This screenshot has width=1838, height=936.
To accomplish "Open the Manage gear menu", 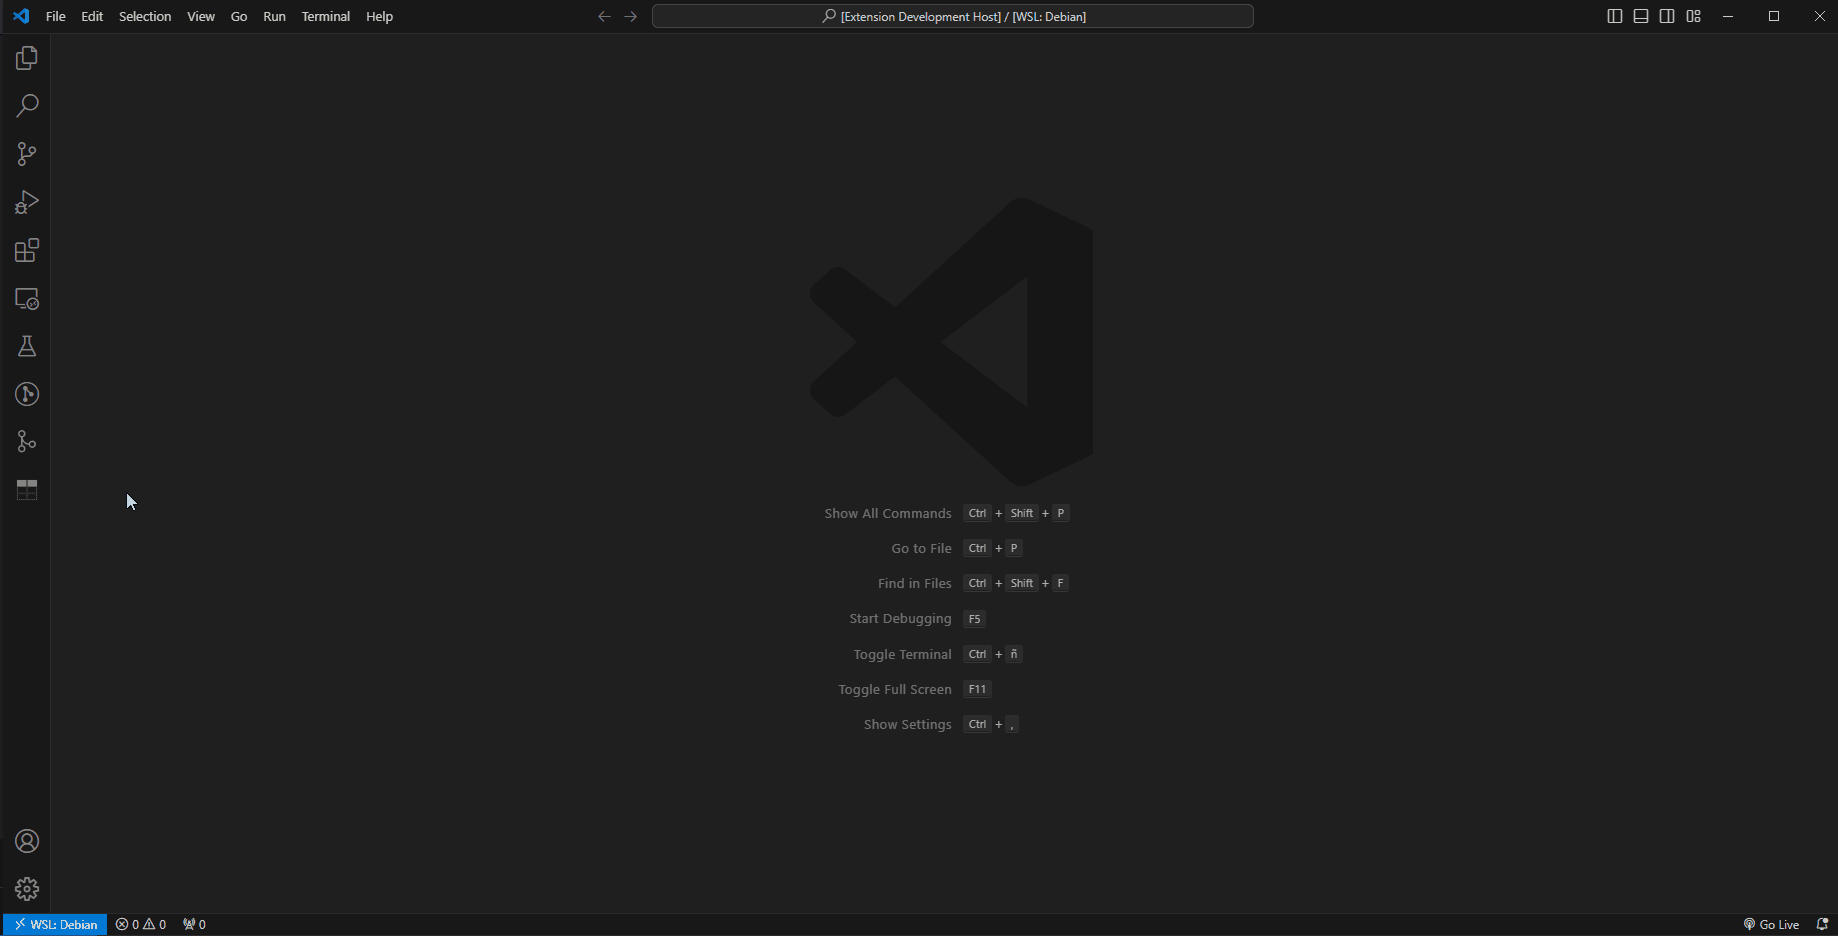I will [27, 889].
